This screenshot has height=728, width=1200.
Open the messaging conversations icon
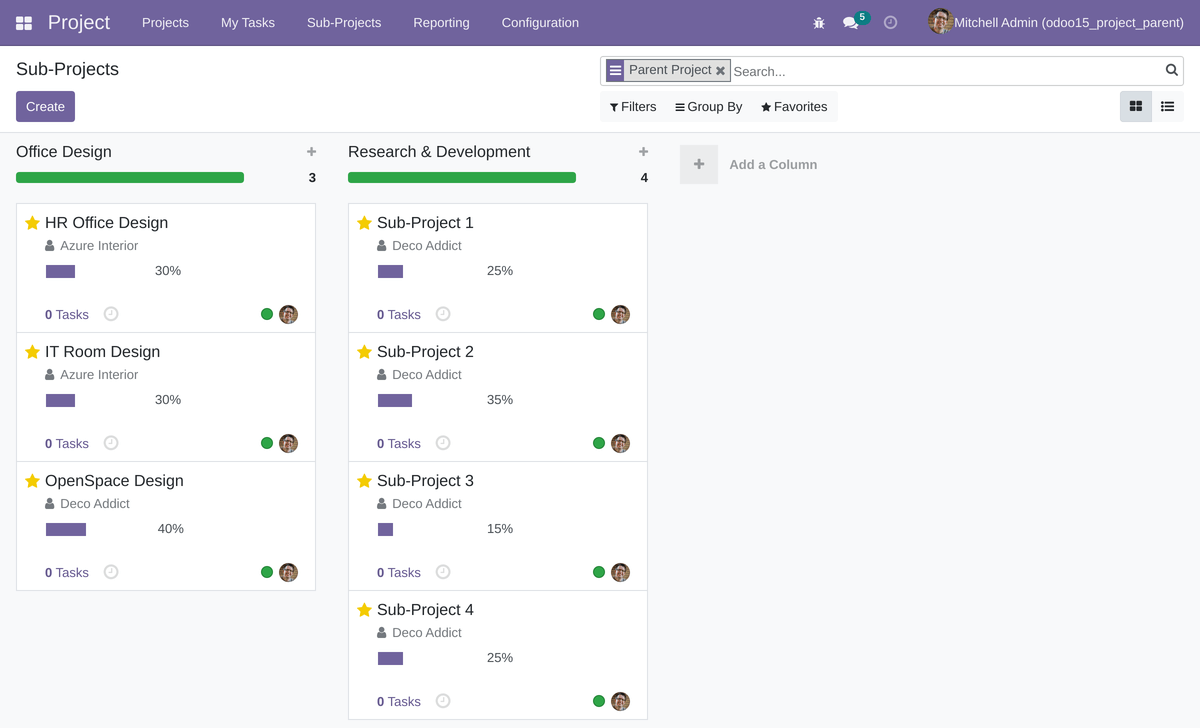[850, 22]
